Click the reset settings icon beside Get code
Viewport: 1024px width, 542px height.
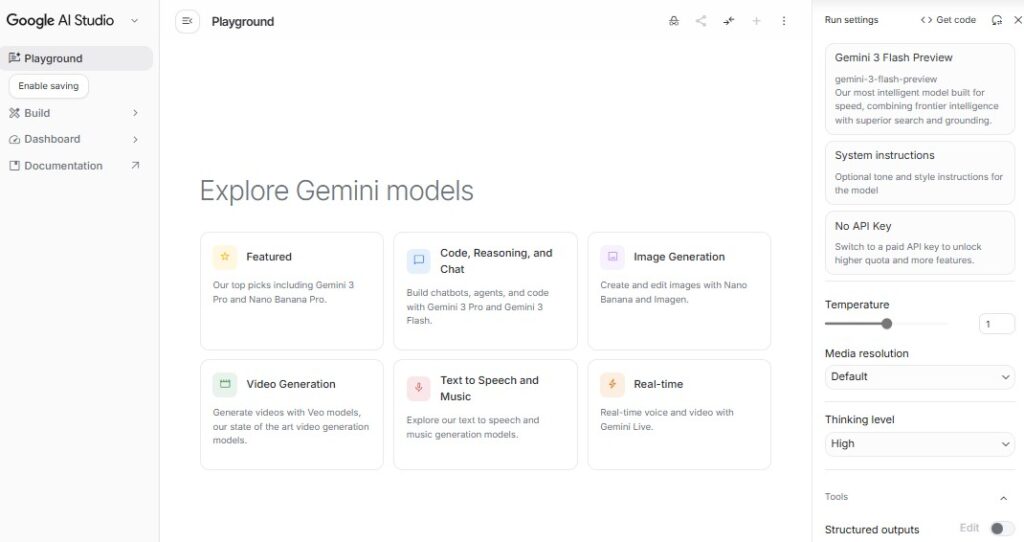(x=996, y=20)
